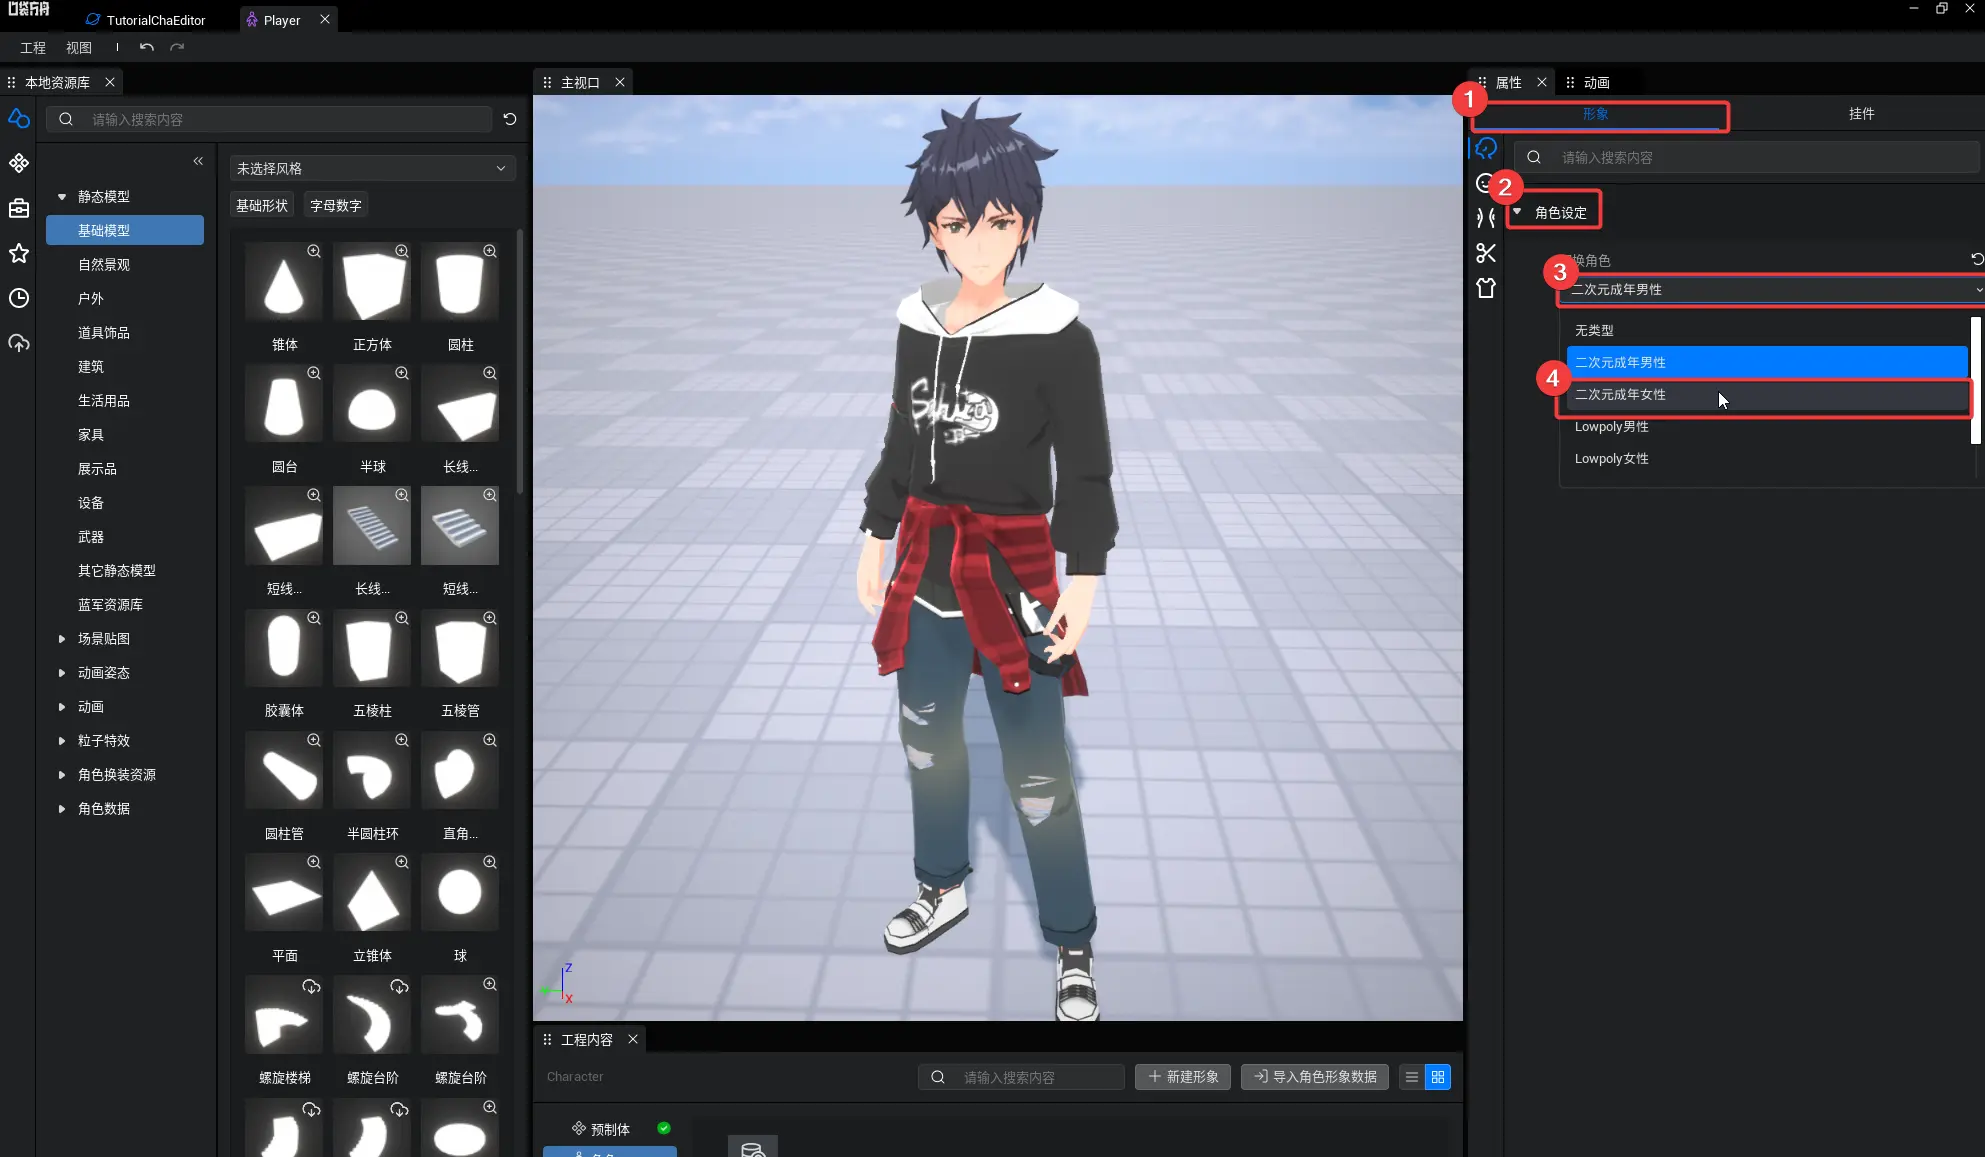The width and height of the screenshot is (1985, 1157).
Task: Select the body shape icon in the sidebar
Action: 1486,218
